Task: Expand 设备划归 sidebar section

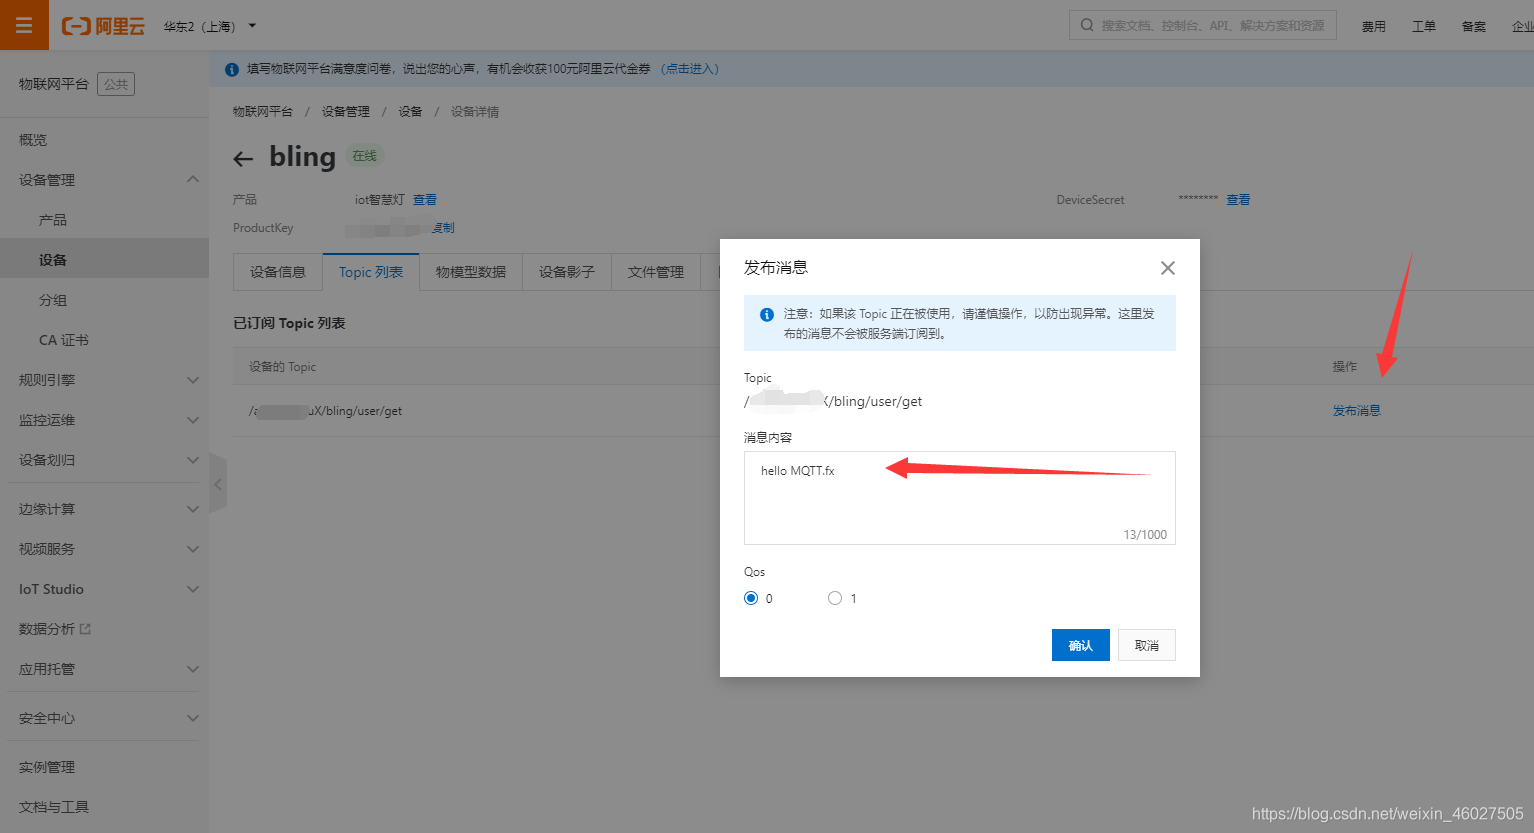Action: tap(104, 460)
